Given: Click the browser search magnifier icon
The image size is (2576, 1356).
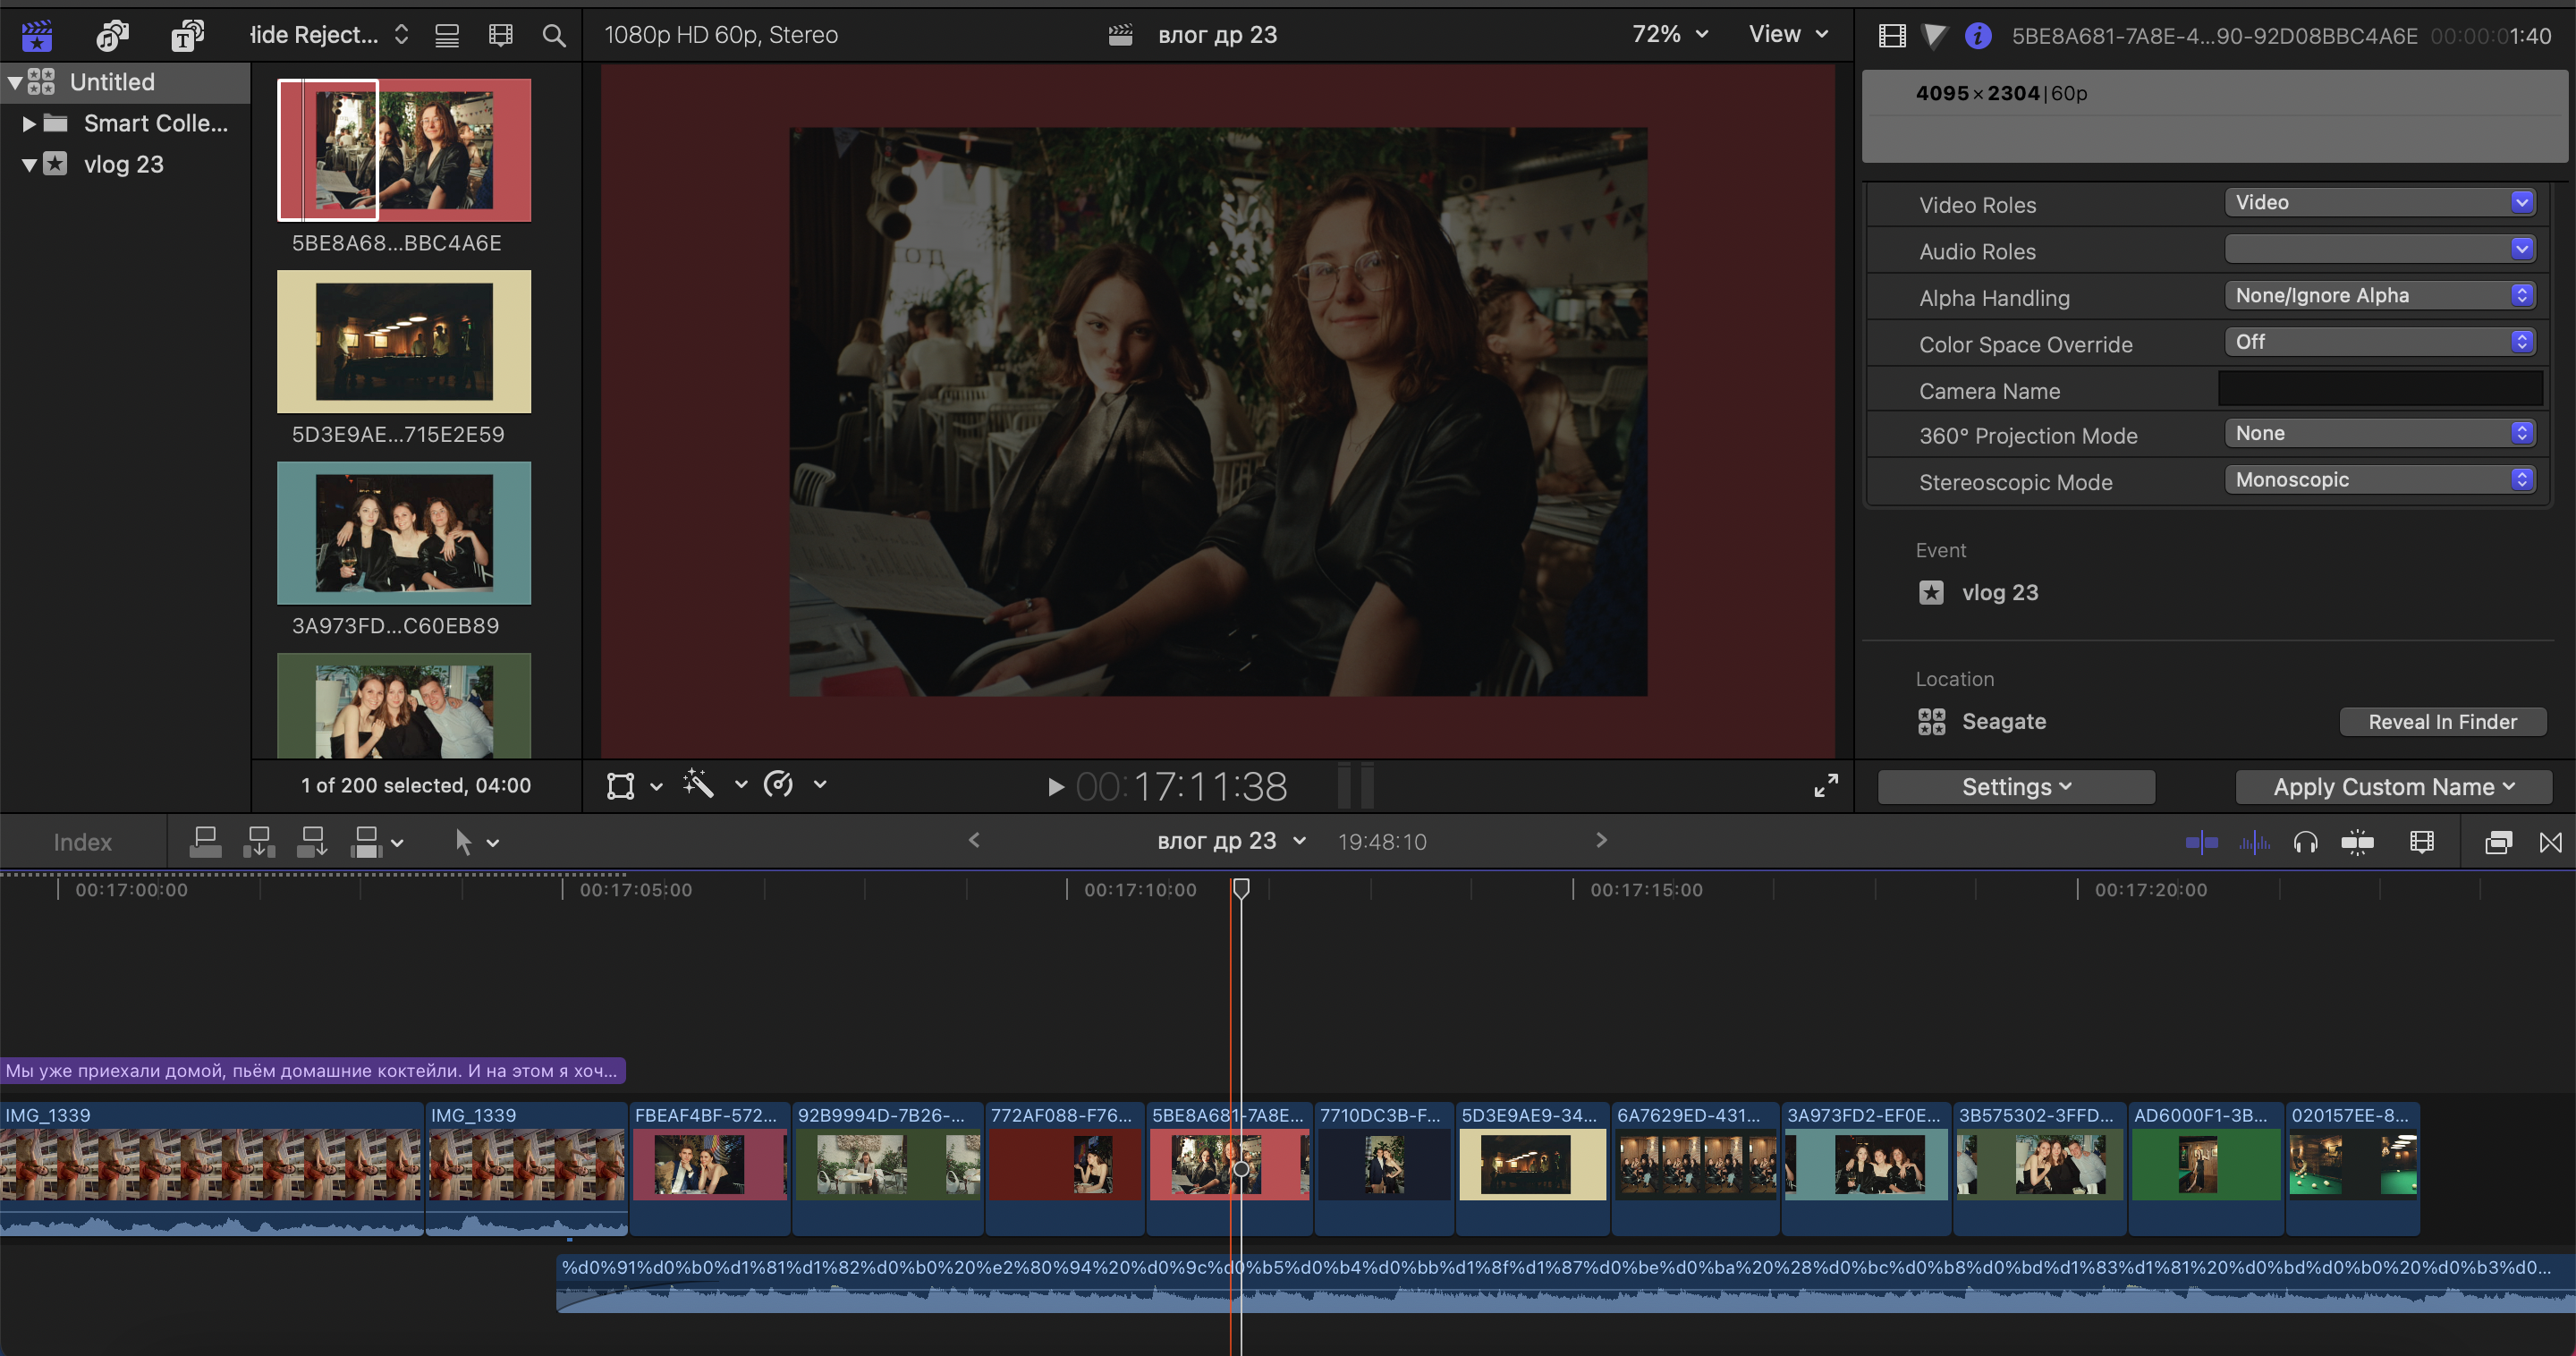Looking at the screenshot, I should point(553,36).
